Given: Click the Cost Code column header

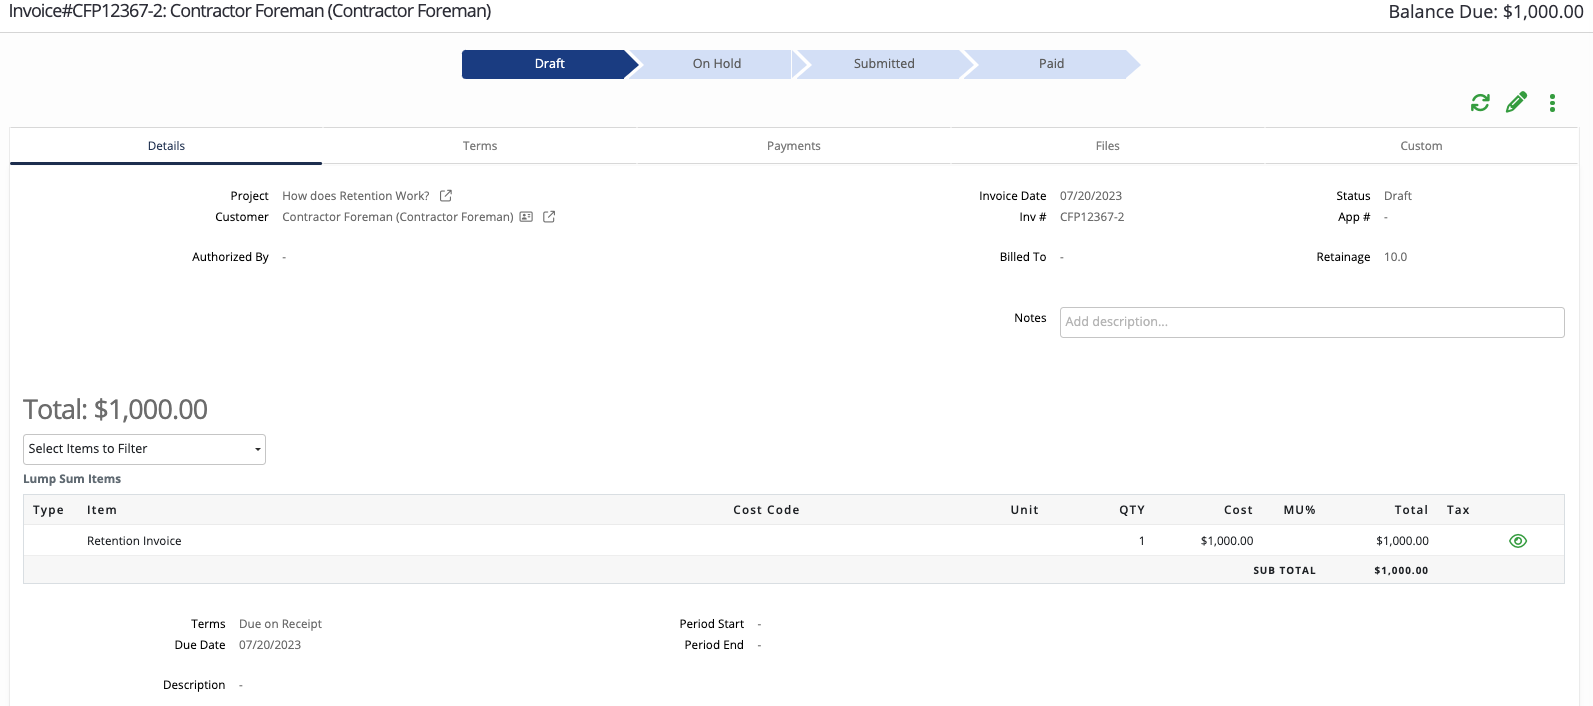Looking at the screenshot, I should click(x=766, y=510).
